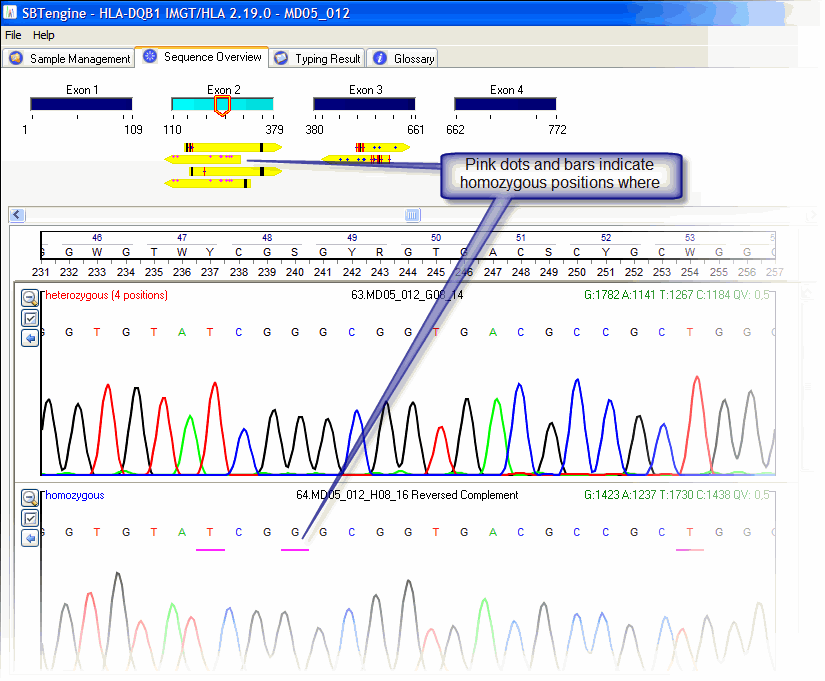825x681 pixels.
Task: Click position number 238 in the ruler
Action: point(238,272)
